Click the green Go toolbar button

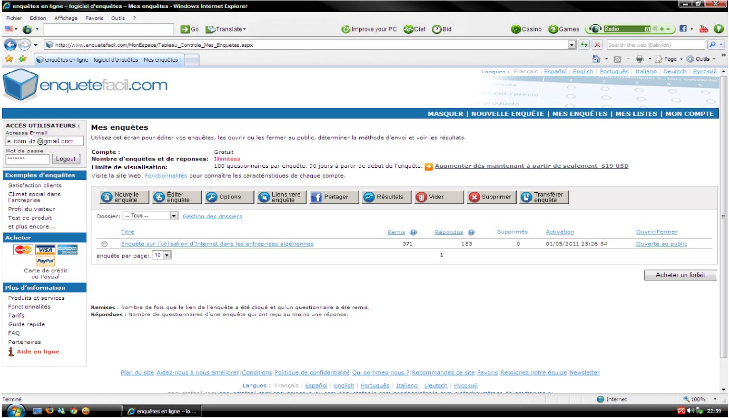[190, 29]
